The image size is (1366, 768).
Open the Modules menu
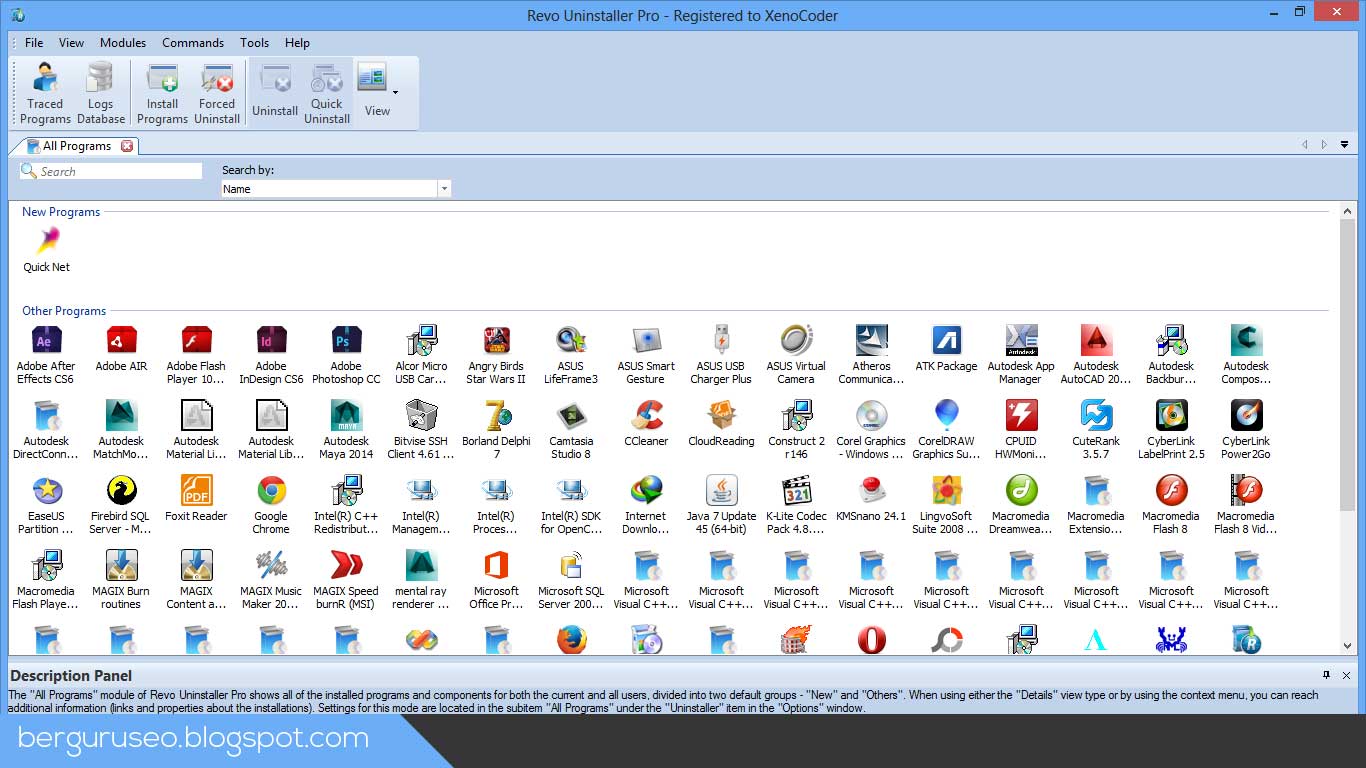pos(123,43)
